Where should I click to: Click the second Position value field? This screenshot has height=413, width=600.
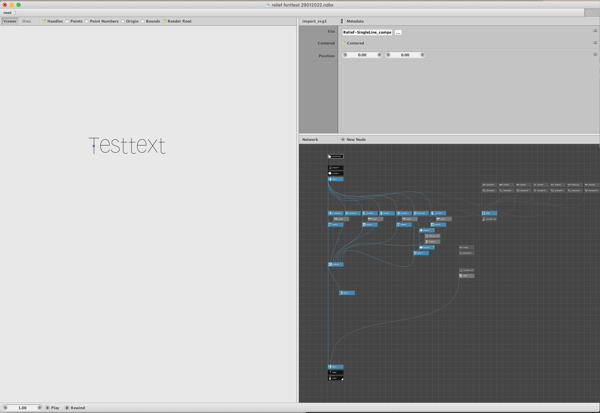click(x=405, y=55)
